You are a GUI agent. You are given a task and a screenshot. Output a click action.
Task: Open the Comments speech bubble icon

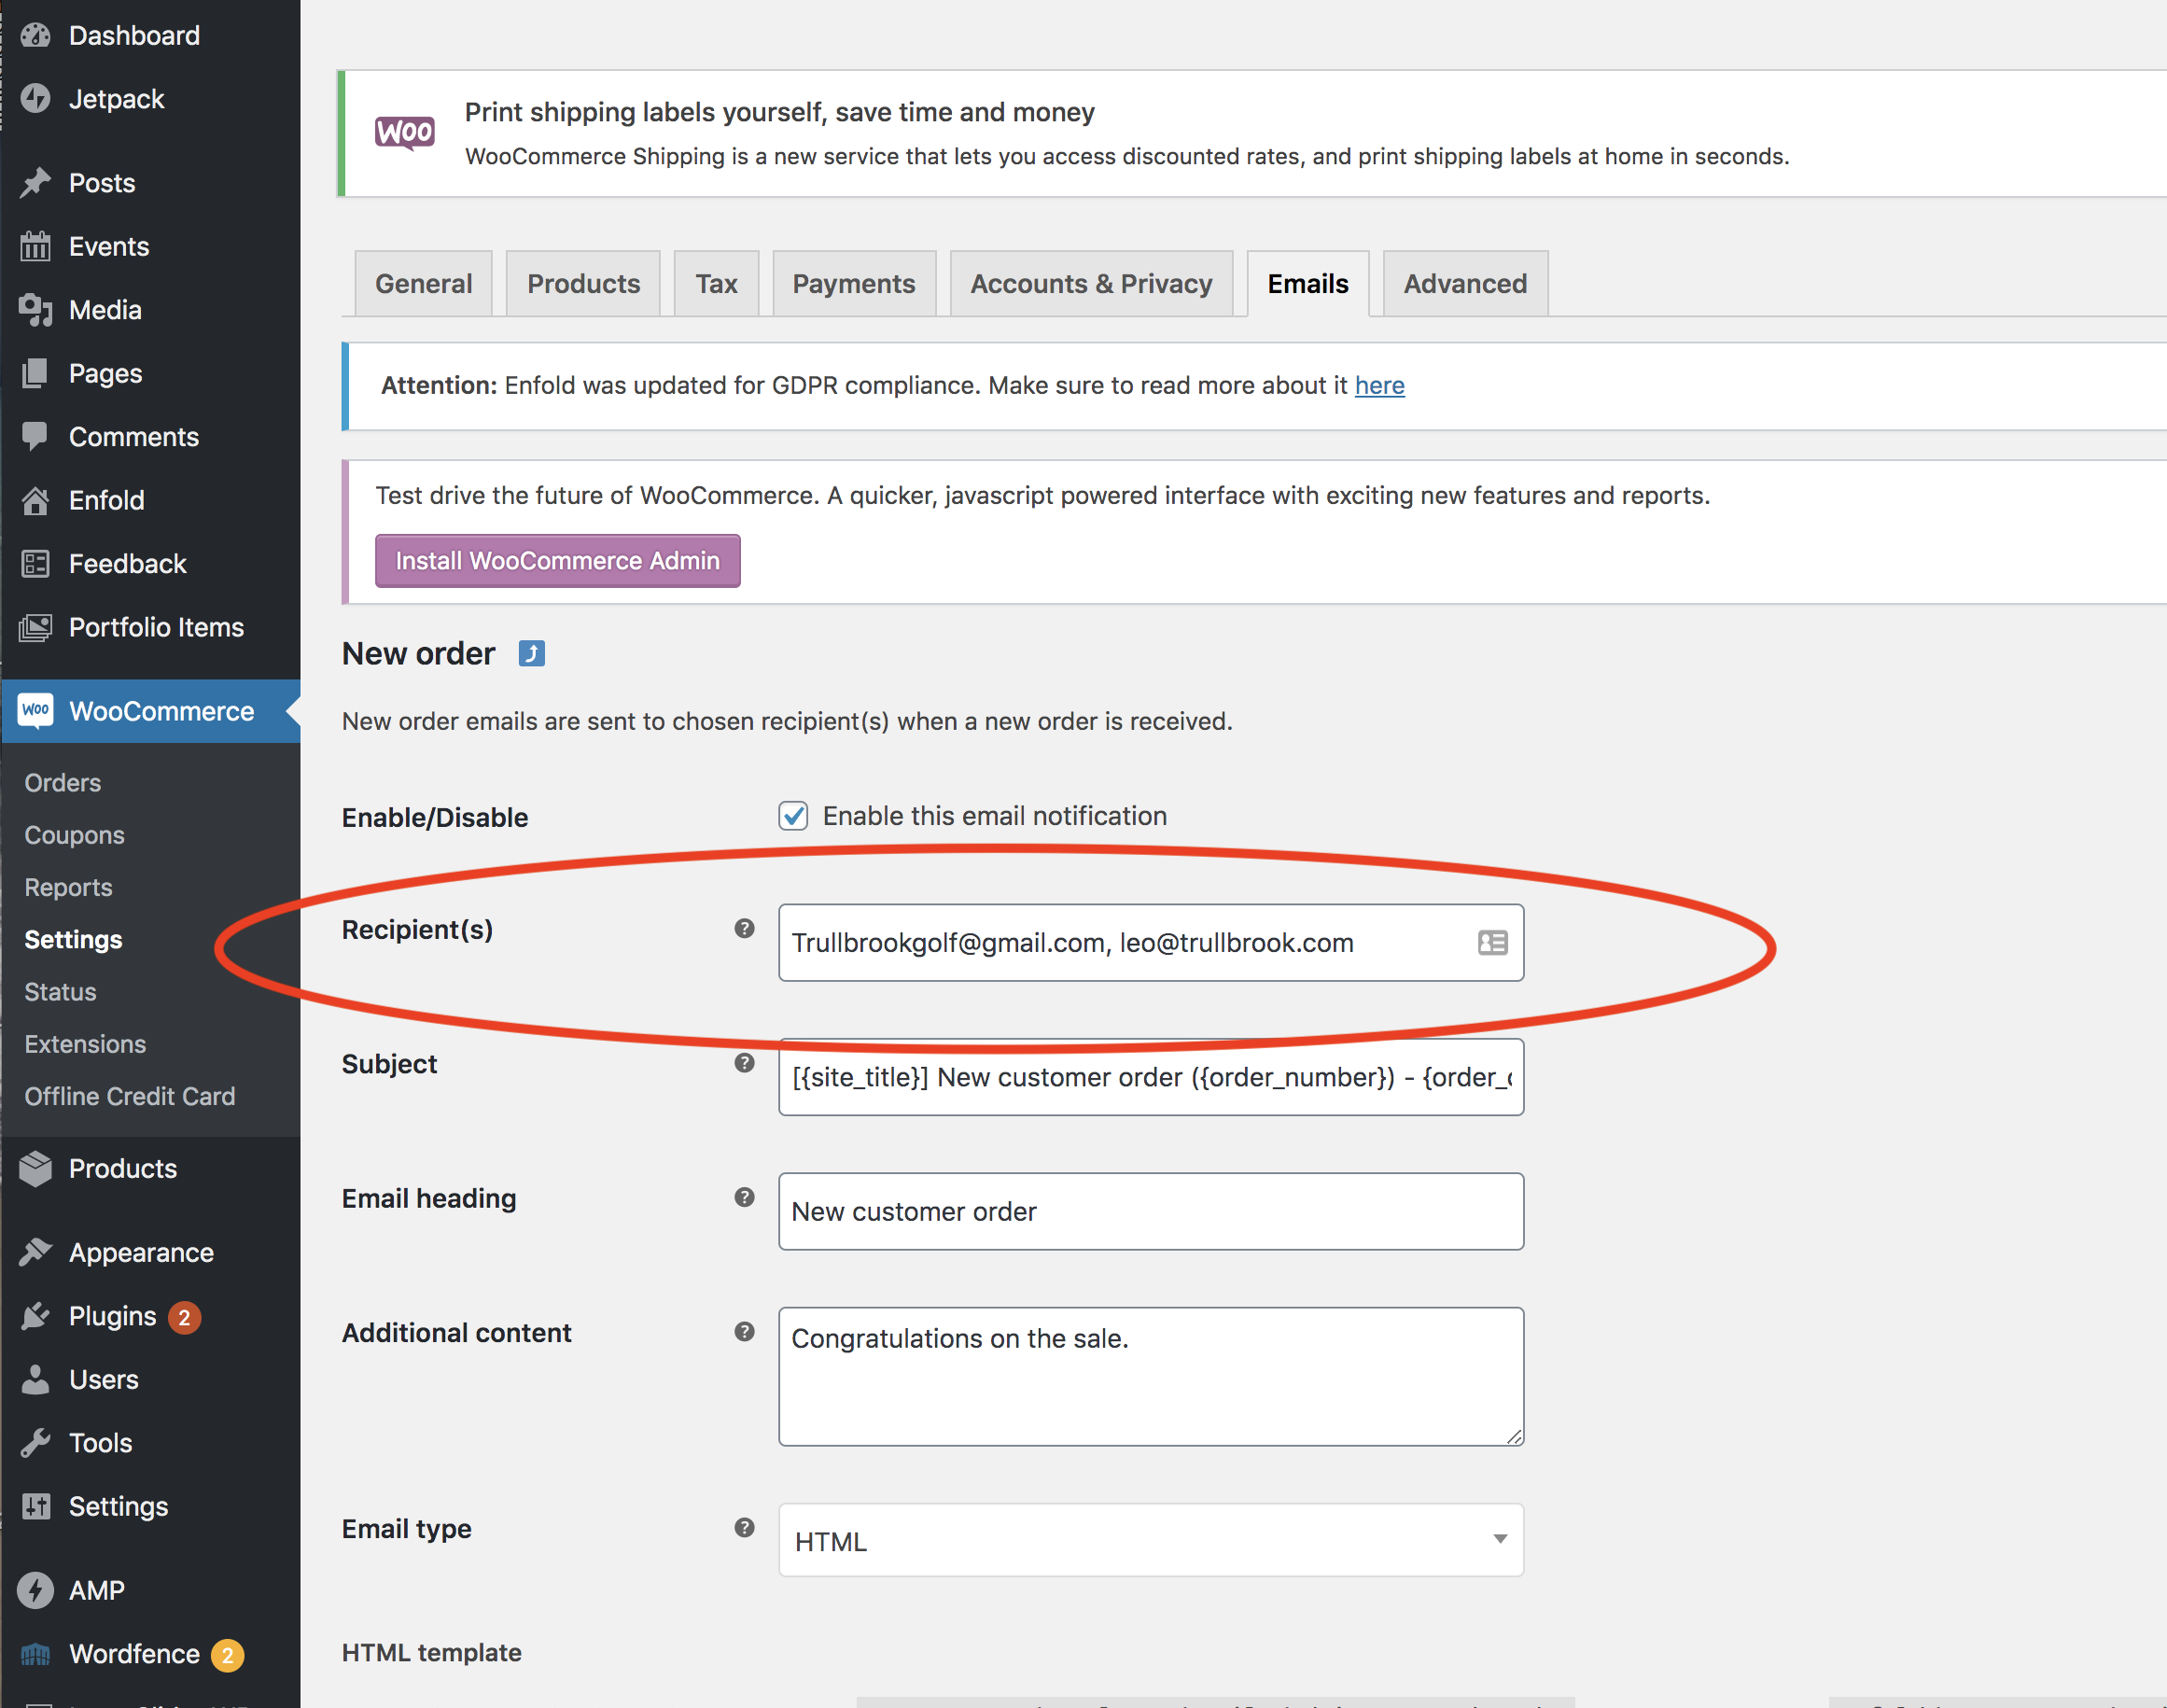coord(35,436)
